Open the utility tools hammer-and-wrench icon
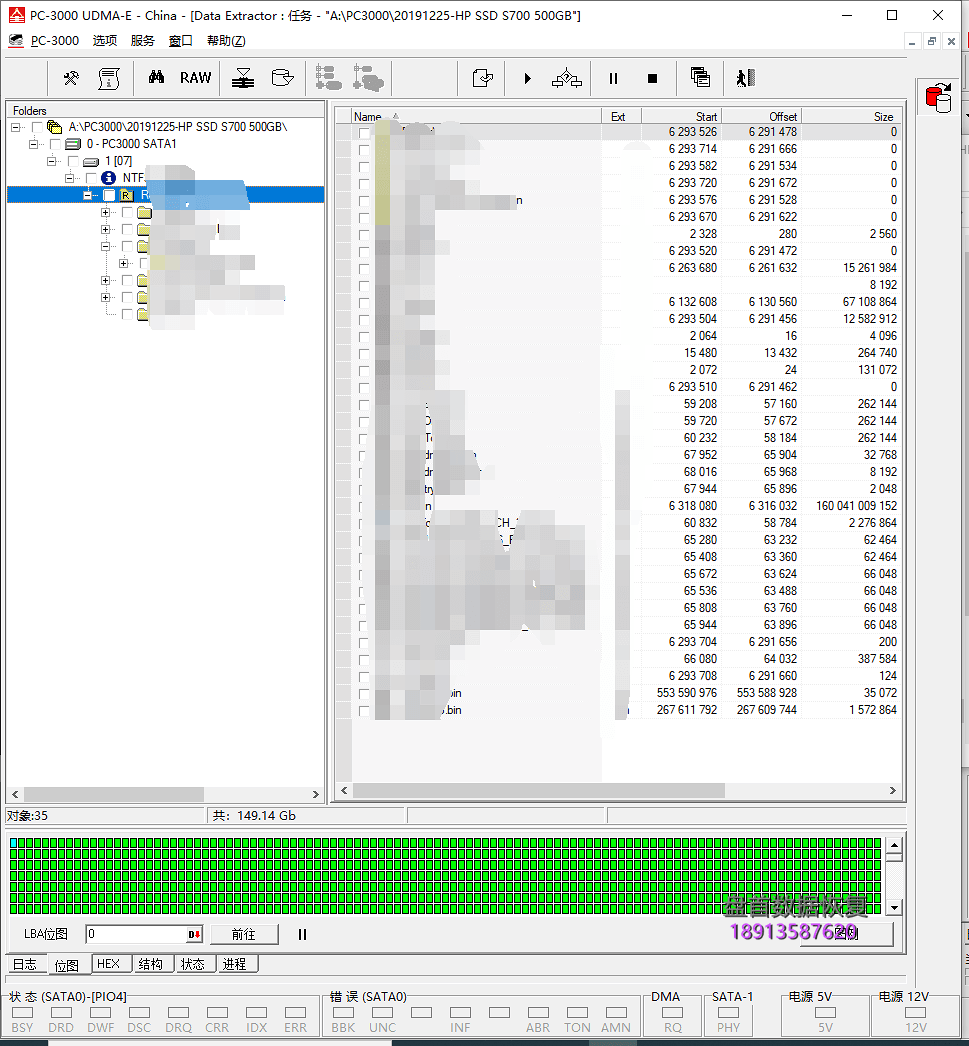 click(x=71, y=79)
